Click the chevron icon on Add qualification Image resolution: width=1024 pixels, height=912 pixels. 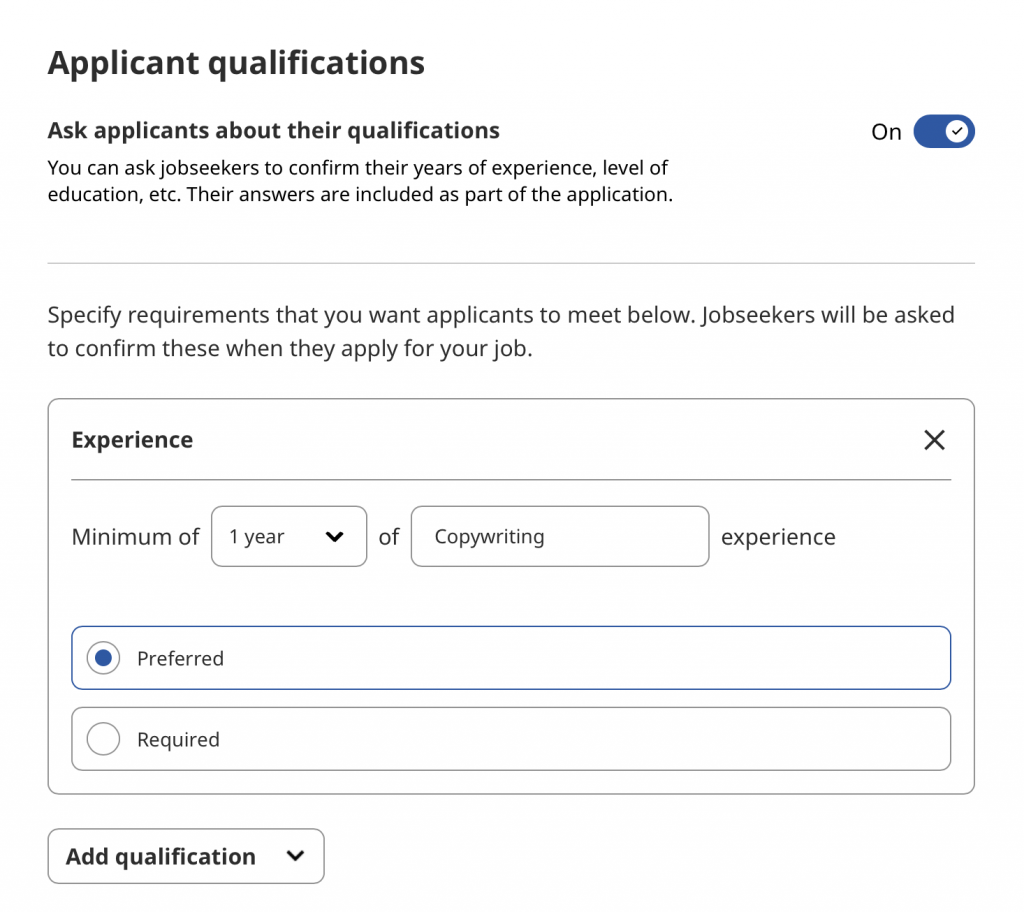[295, 856]
